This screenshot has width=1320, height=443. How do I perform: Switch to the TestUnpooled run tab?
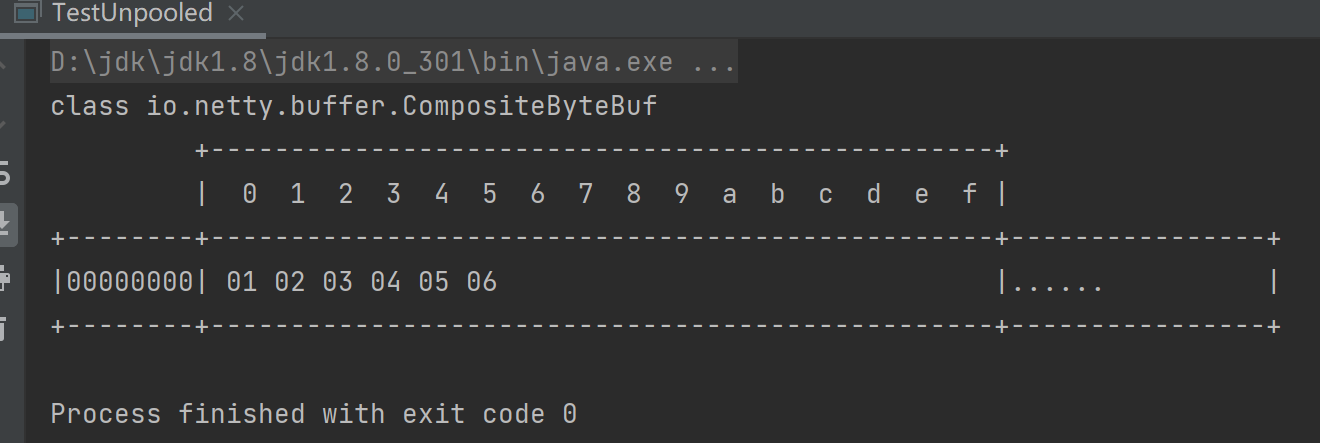132,14
